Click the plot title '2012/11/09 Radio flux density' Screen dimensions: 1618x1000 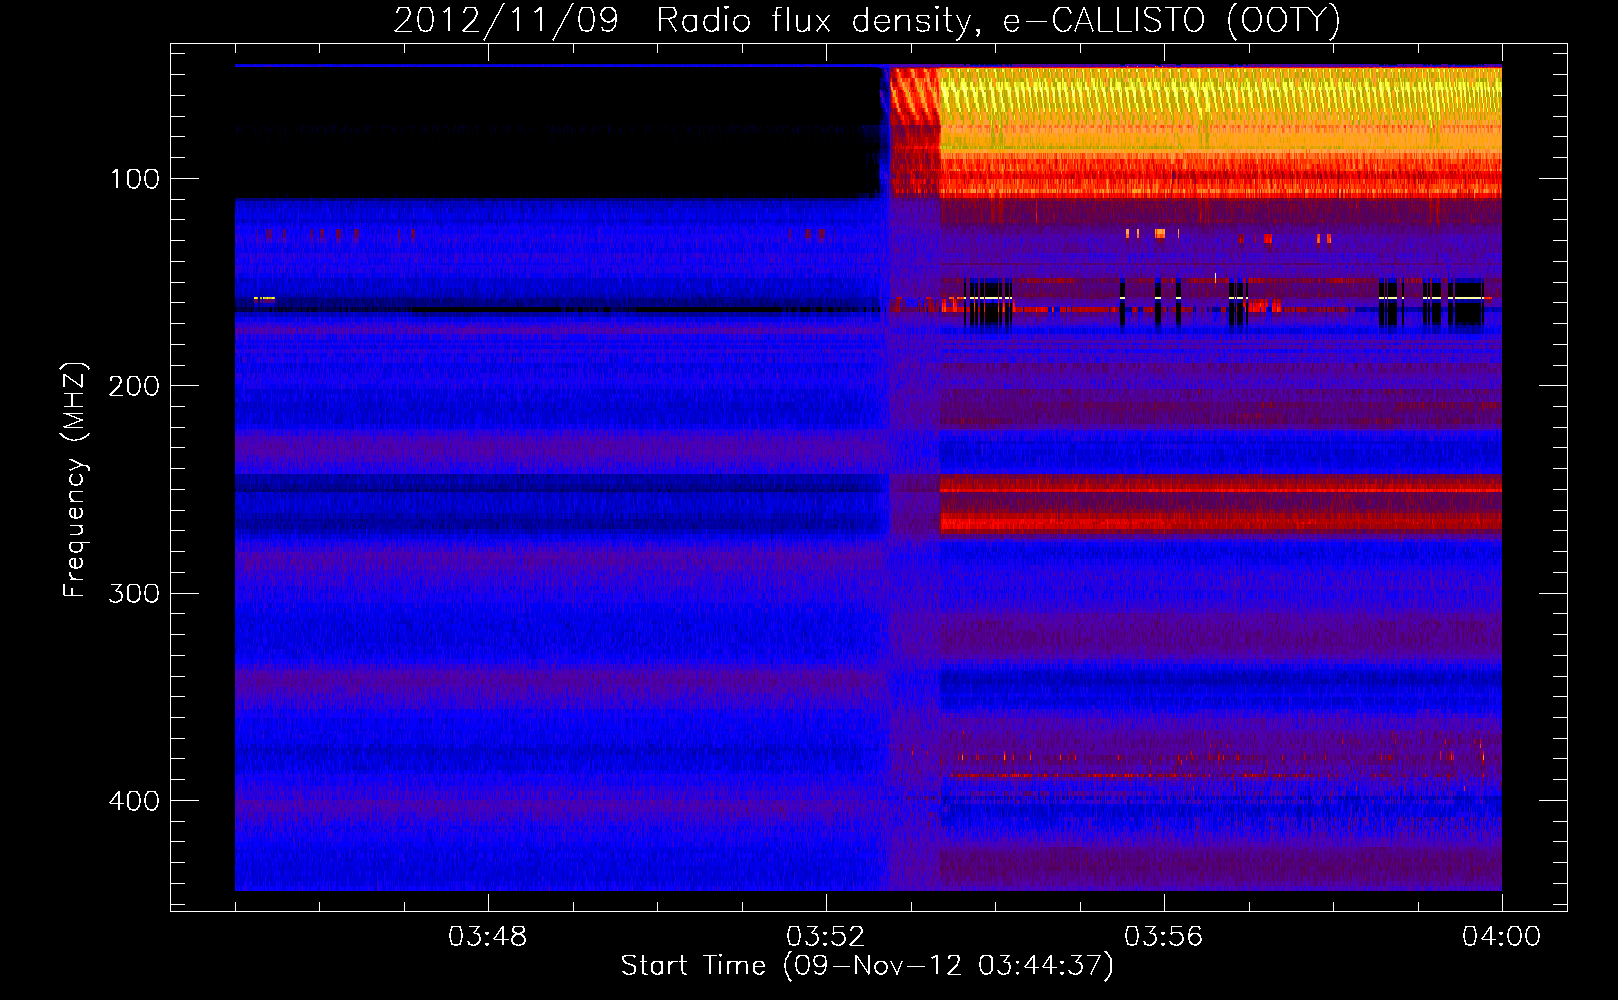coord(867,21)
